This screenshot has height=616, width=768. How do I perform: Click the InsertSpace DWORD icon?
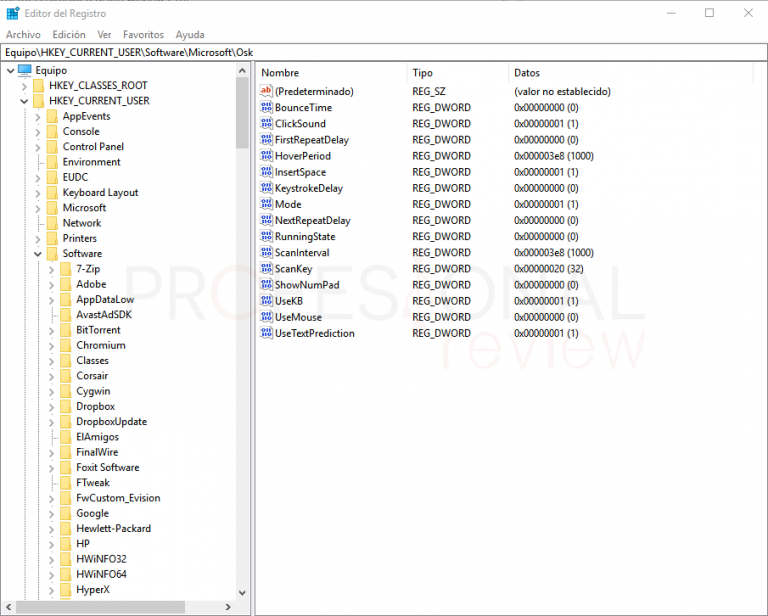click(x=266, y=172)
